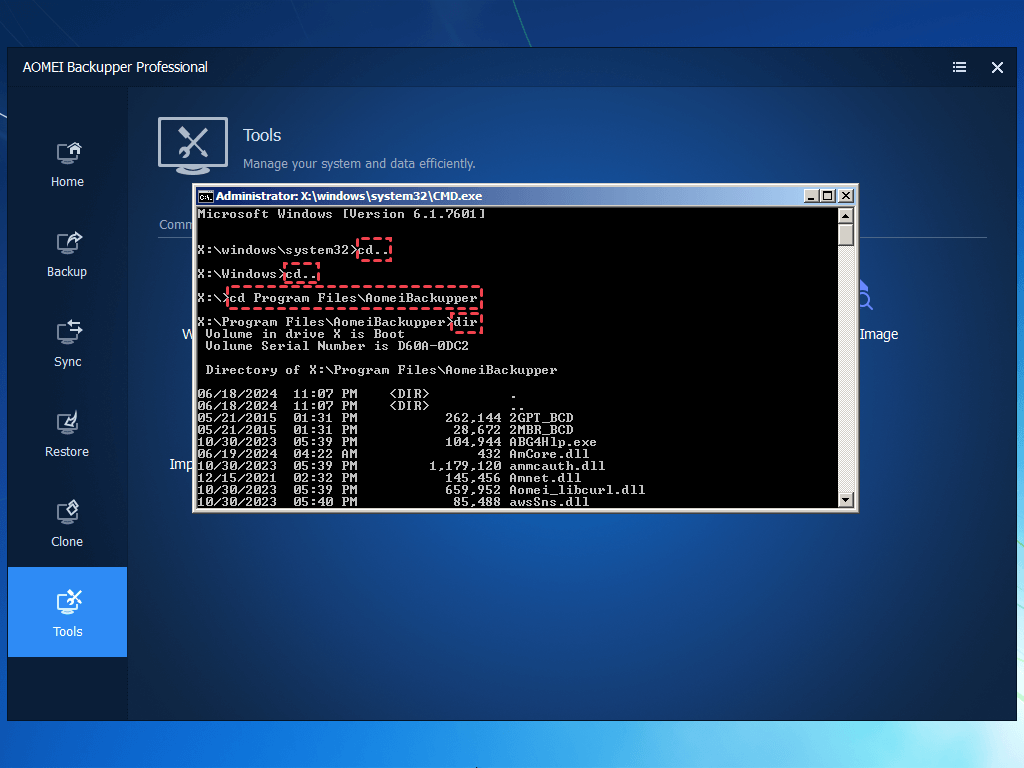Click the AmCore.dll file row

[393, 454]
